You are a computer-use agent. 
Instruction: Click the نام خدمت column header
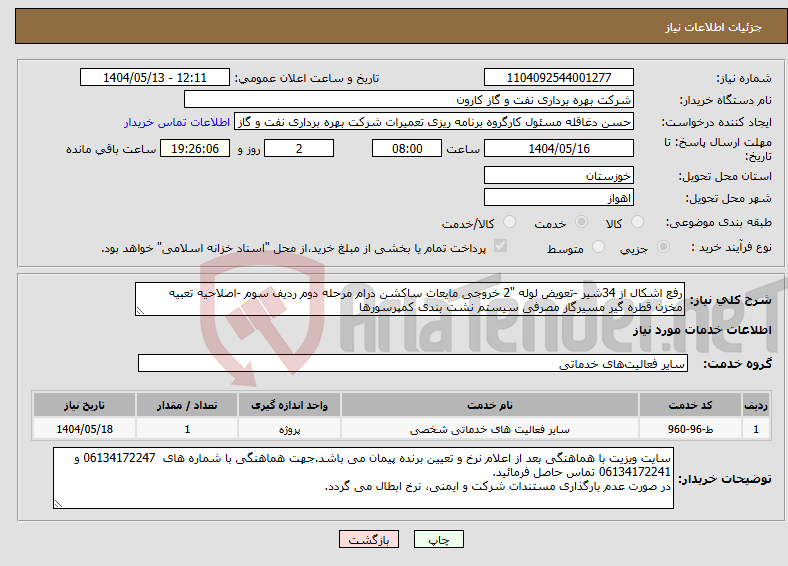coord(489,405)
